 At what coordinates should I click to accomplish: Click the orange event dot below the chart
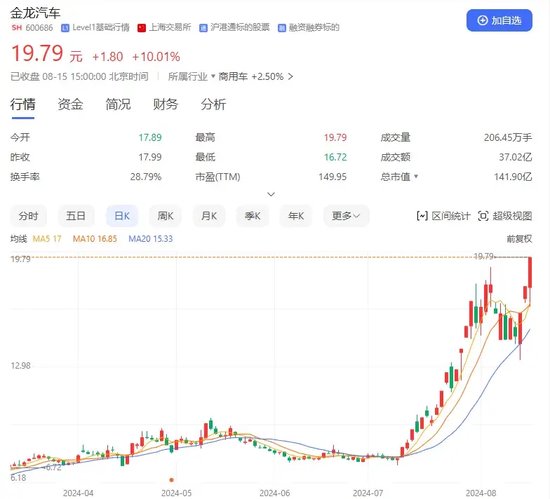[x=172, y=480]
